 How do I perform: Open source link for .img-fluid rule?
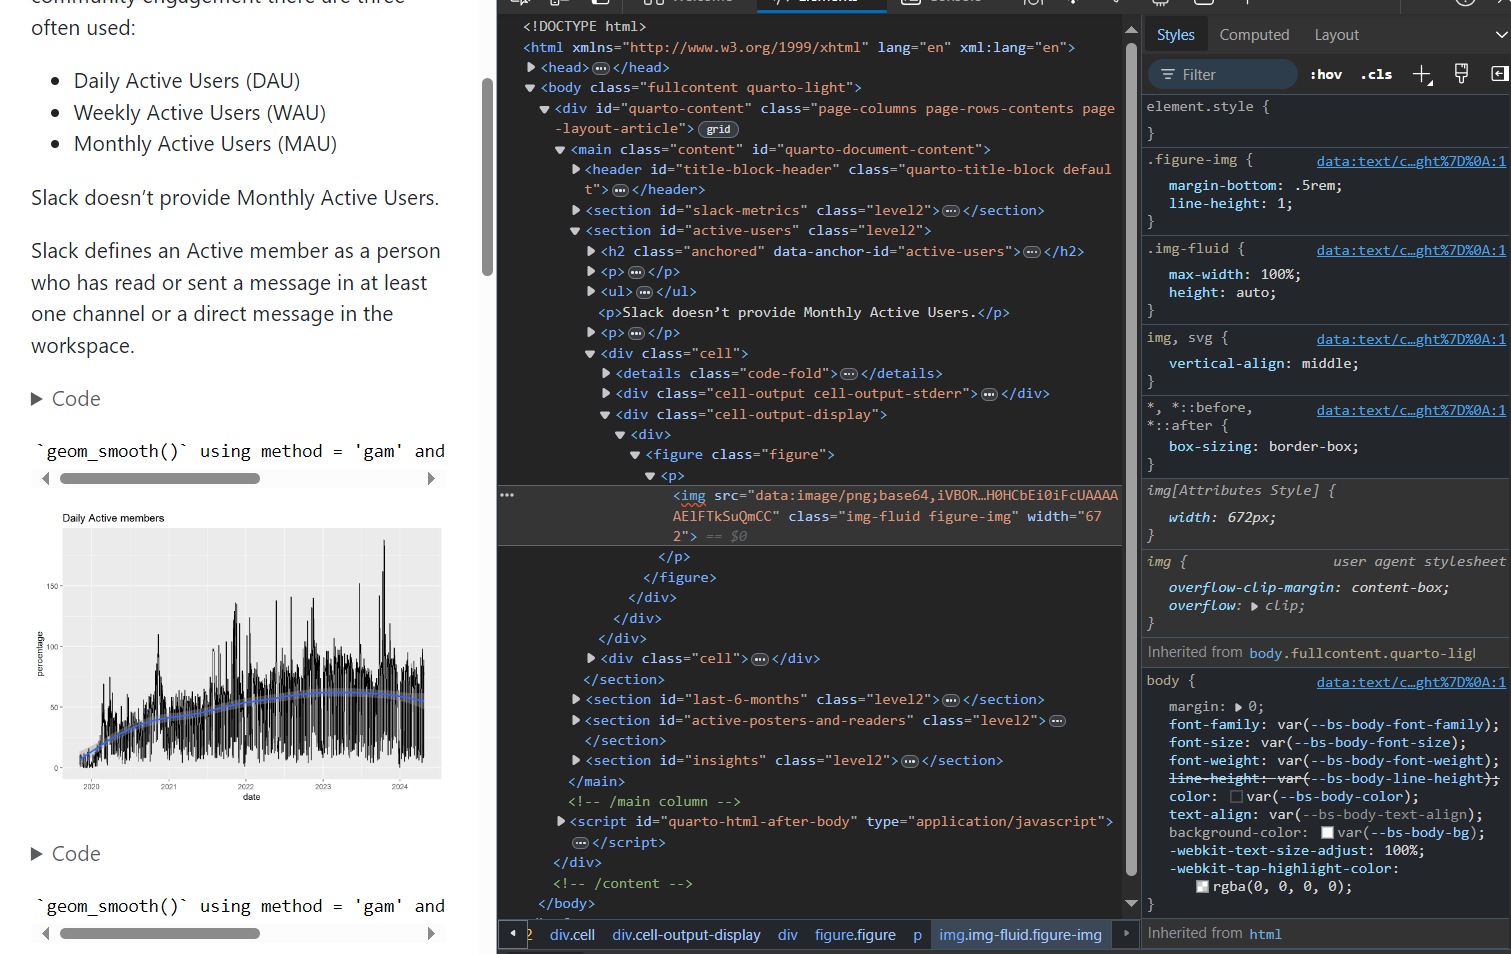pos(1411,250)
